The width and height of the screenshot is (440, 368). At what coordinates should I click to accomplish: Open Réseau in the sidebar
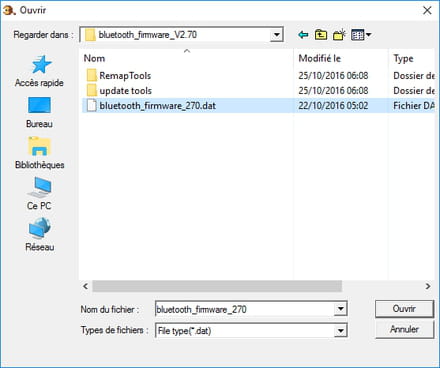pos(39,235)
